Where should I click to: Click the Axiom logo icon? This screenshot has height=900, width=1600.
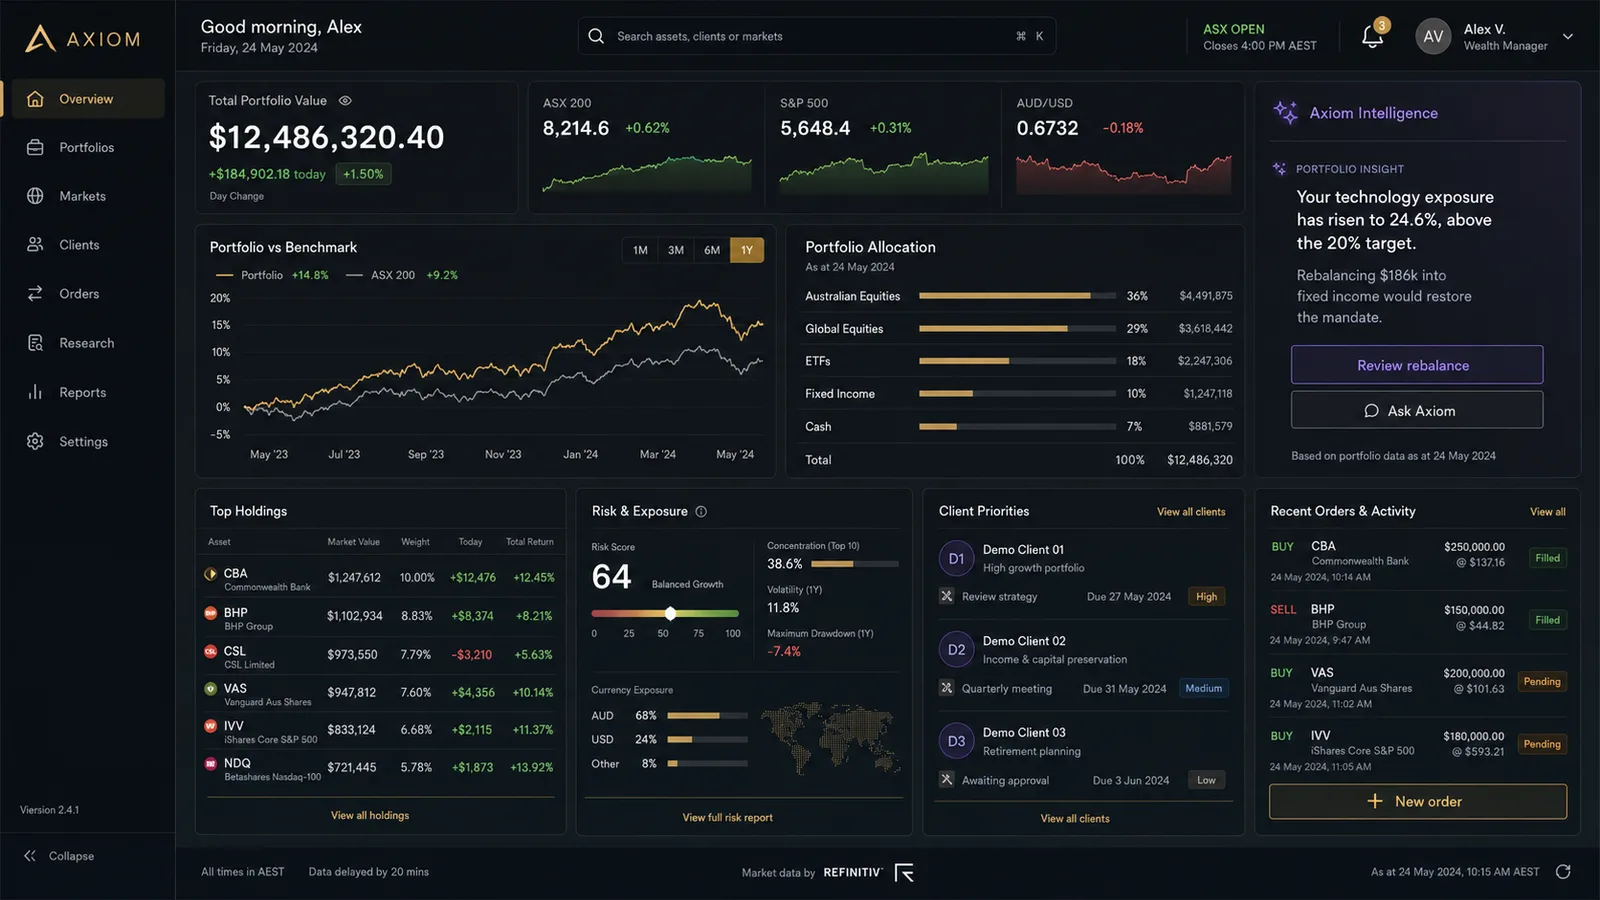(40, 39)
